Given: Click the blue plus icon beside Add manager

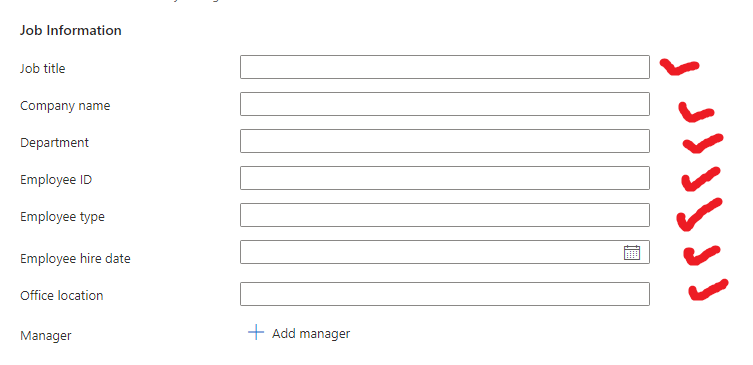Looking at the screenshot, I should (x=256, y=332).
